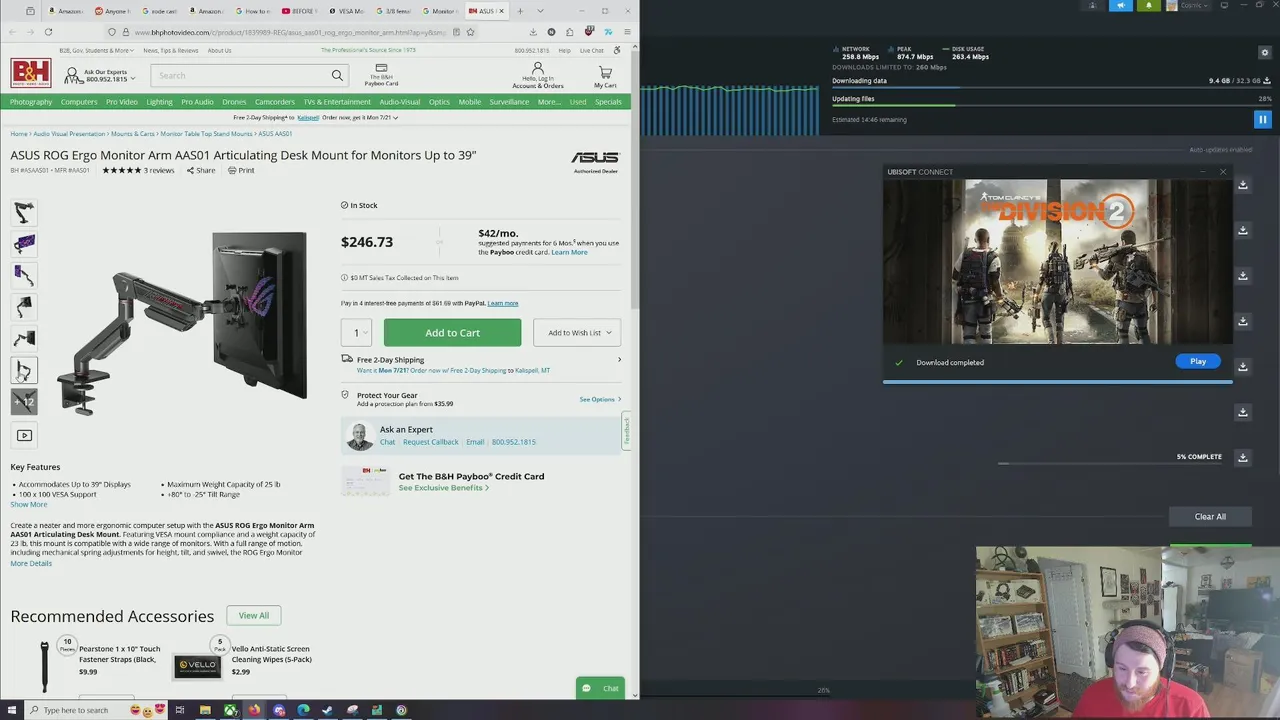Open the quantity dropdown next to Add to Cart
1280x720 pixels.
(x=356, y=333)
